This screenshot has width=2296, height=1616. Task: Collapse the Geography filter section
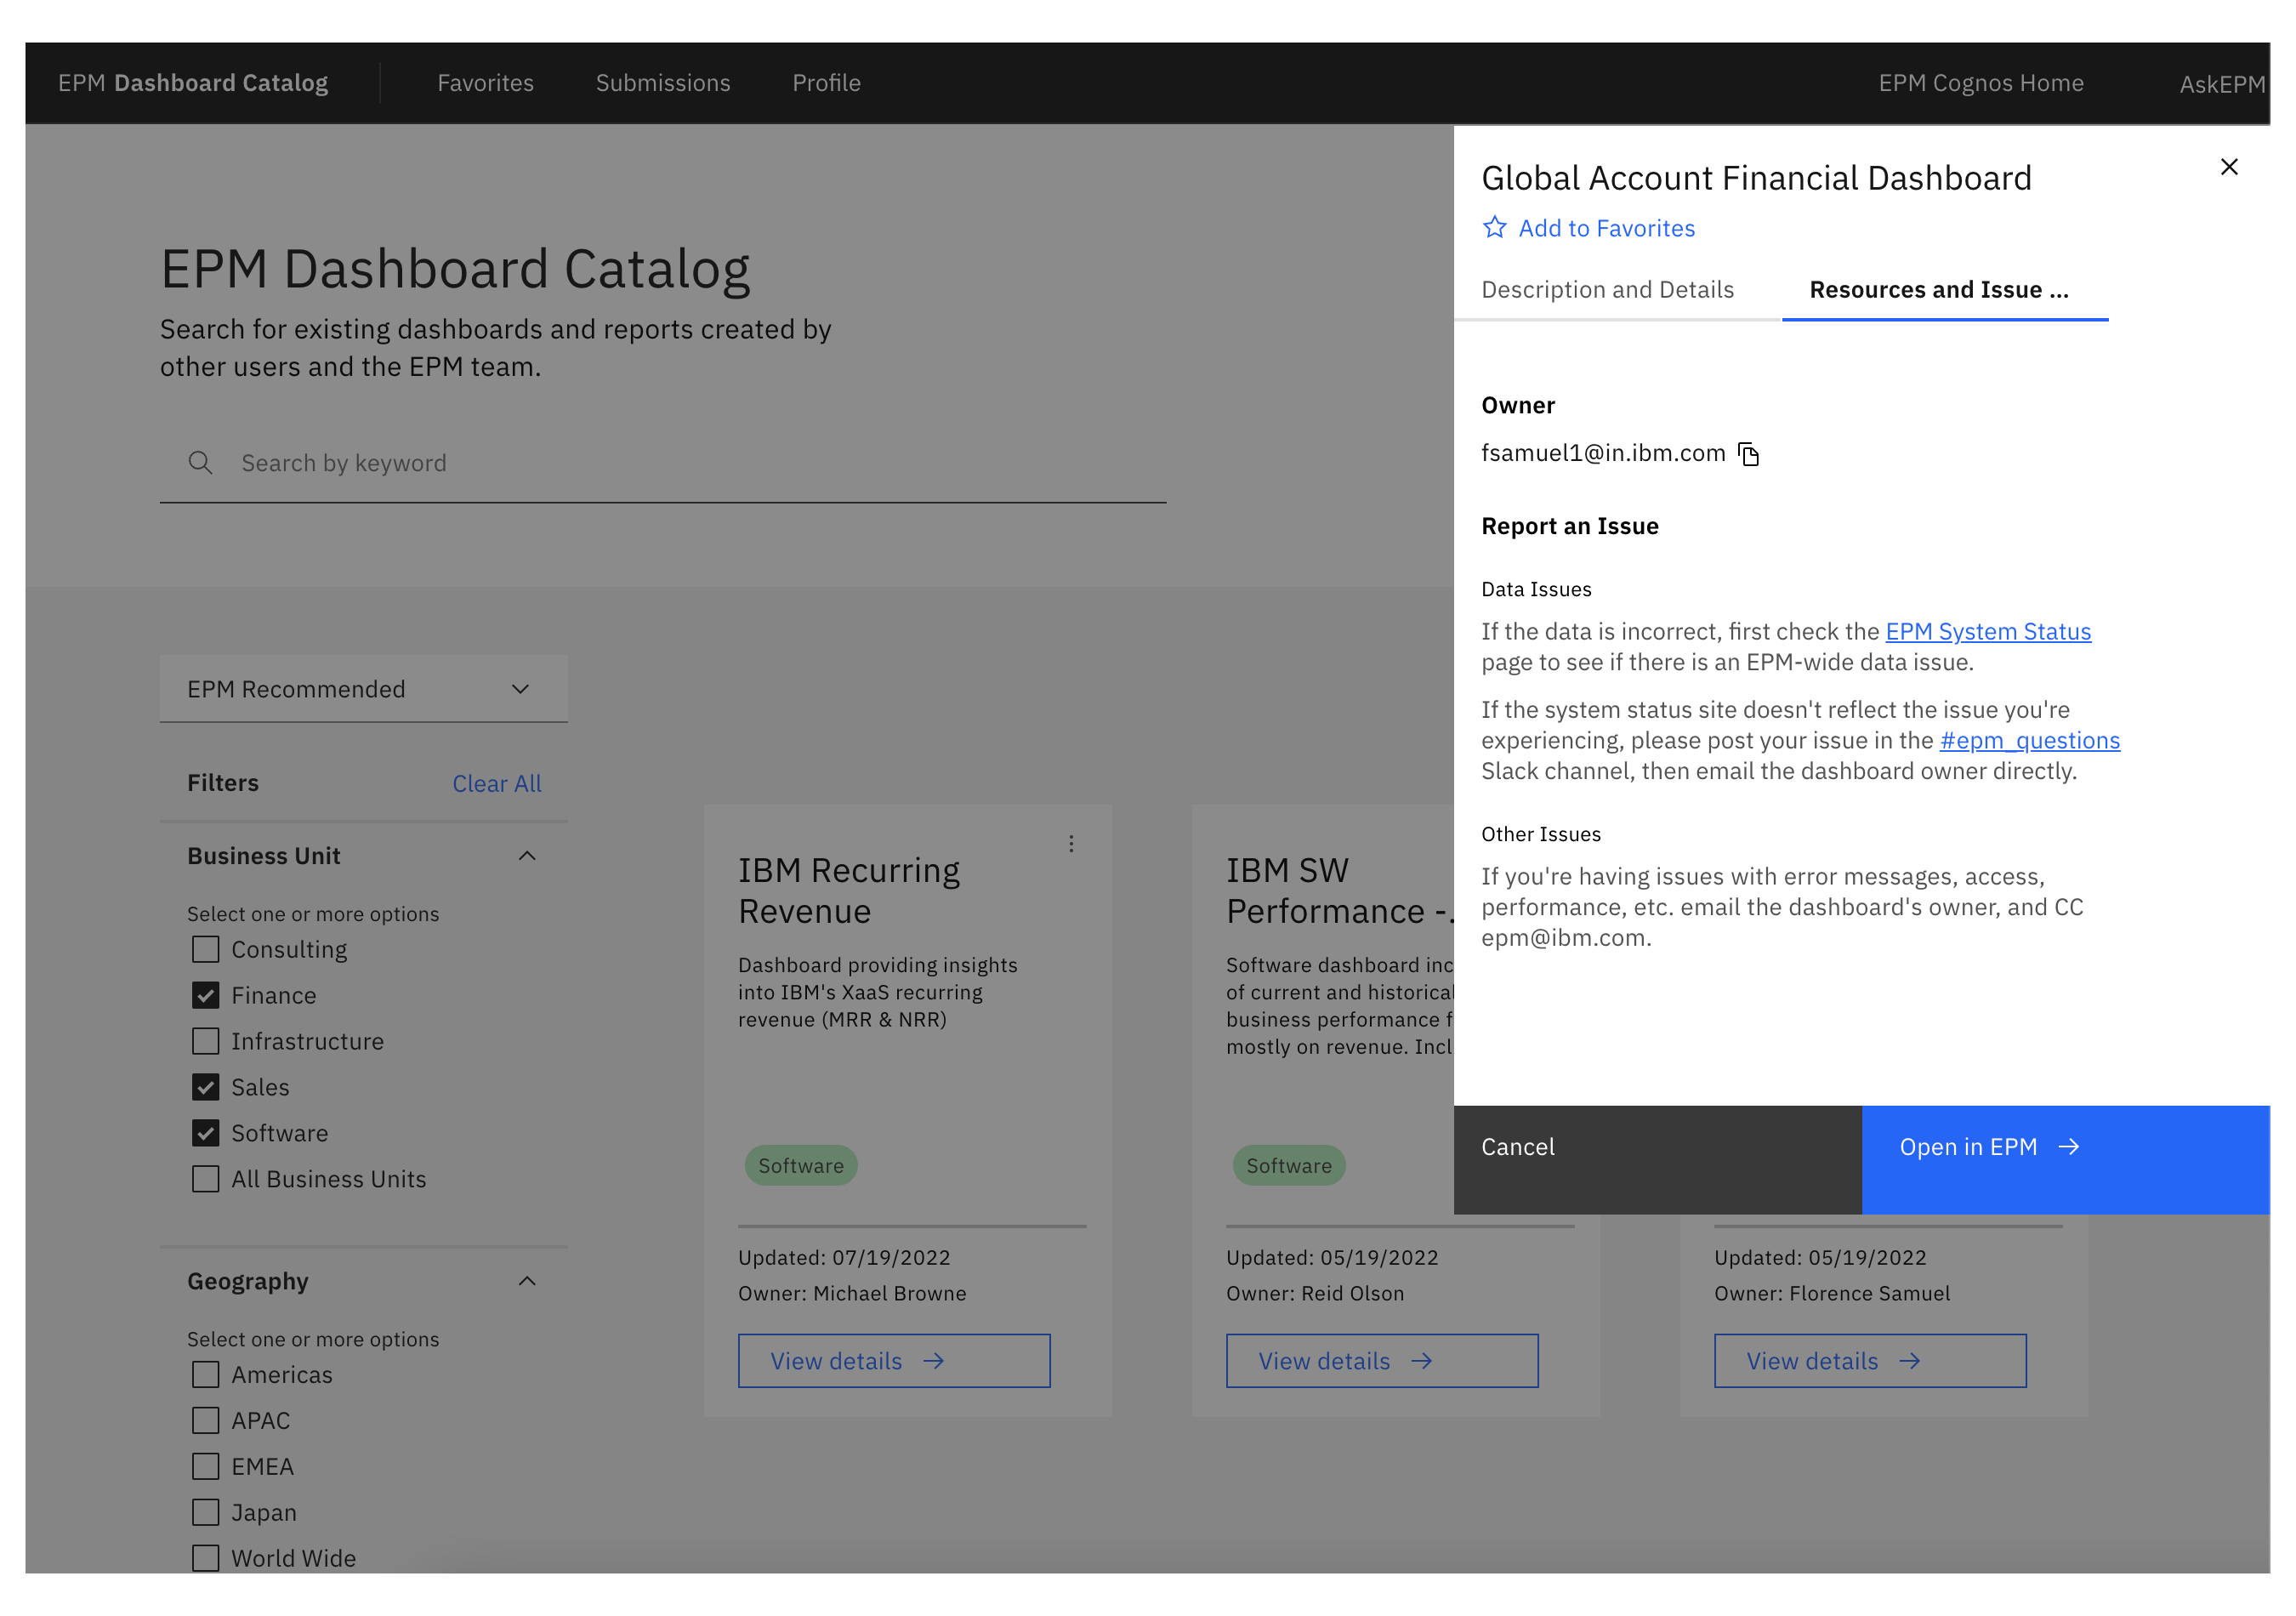[527, 1281]
